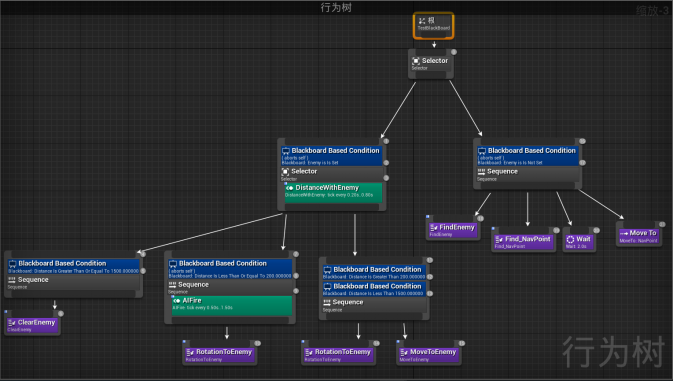The image size is (673, 381).
Task: Click the Wait task node
Action: (579, 242)
